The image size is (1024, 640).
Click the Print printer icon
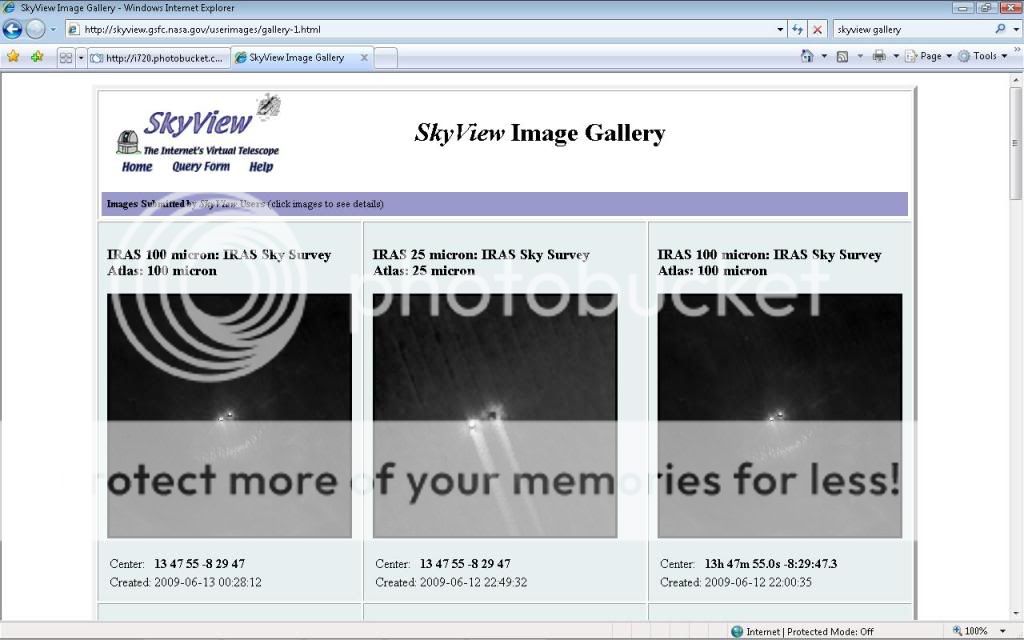pyautogui.click(x=879, y=57)
